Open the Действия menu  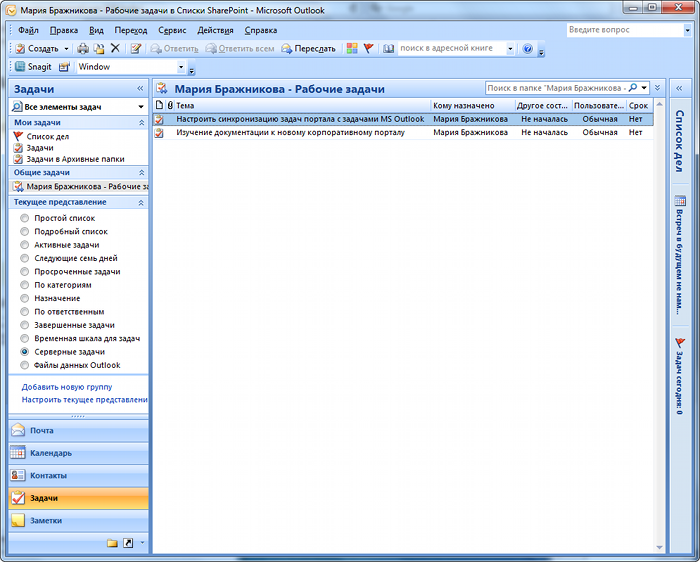click(215, 30)
